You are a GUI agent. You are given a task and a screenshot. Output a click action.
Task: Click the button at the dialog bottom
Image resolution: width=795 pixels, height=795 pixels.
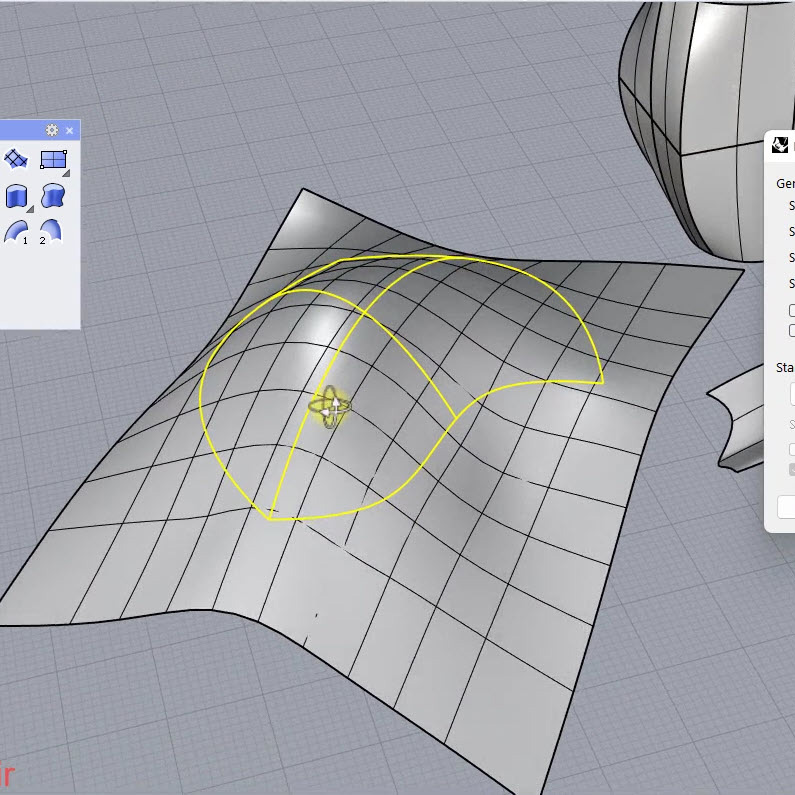[787, 507]
